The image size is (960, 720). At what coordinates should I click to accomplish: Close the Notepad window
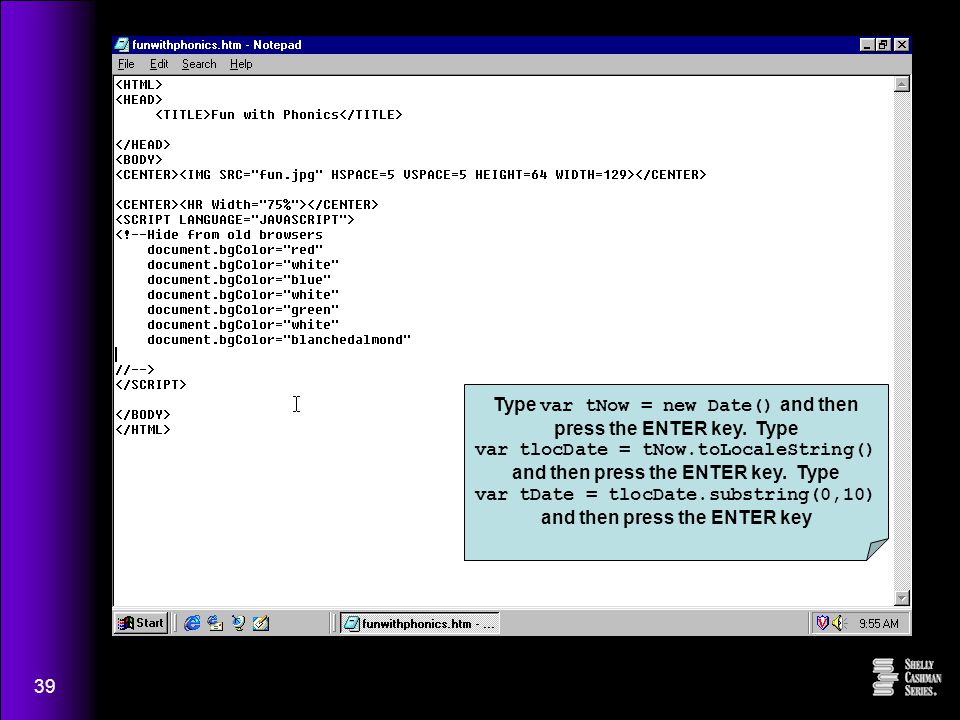pos(901,45)
